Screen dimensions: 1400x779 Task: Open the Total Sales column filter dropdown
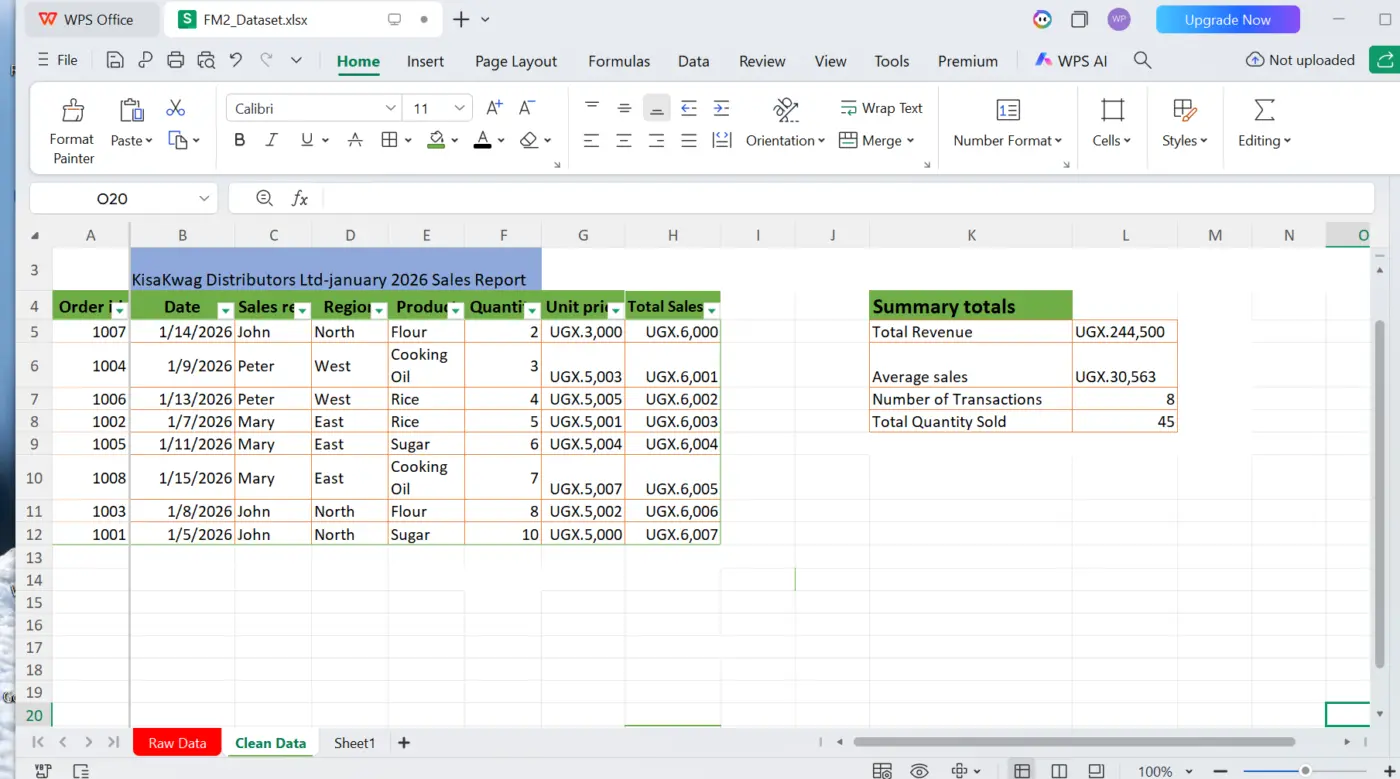(x=711, y=310)
